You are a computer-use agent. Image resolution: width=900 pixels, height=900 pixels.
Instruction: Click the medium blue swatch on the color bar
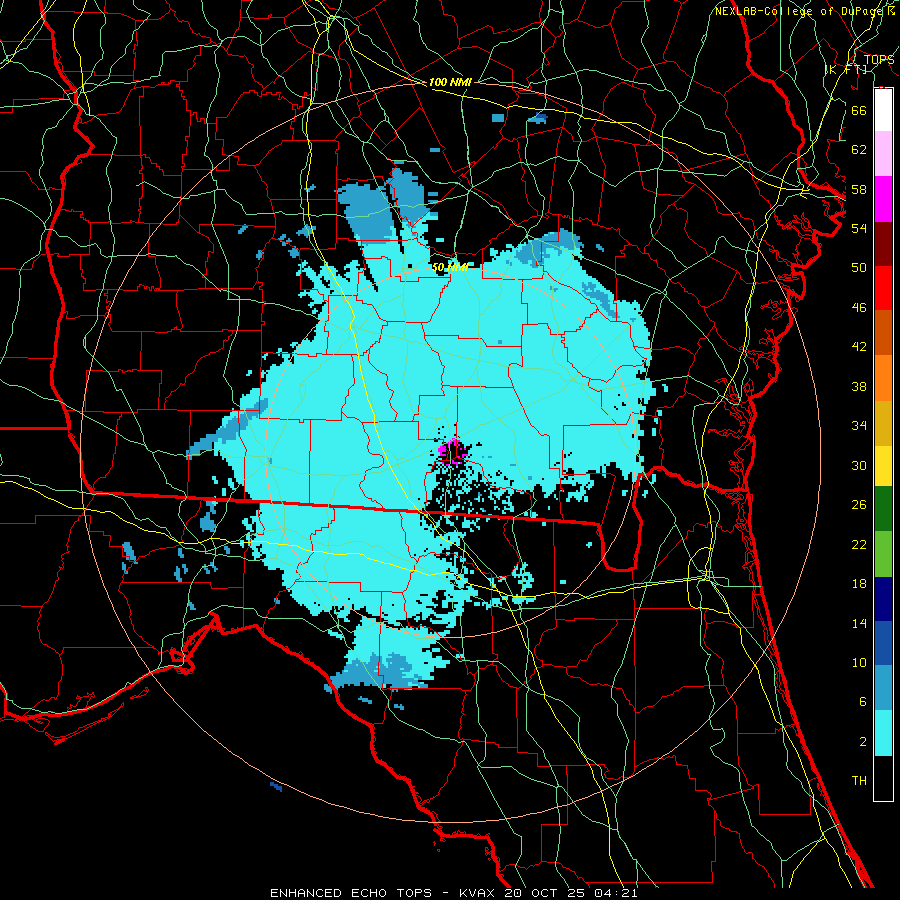tap(883, 643)
